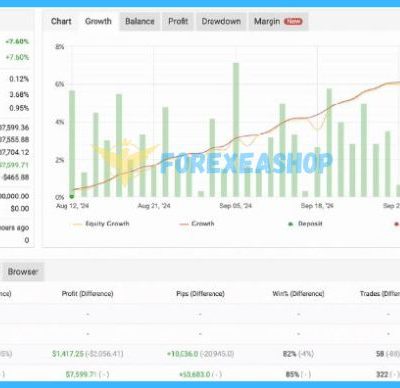Toggle the Growth legend series
This screenshot has width=400, height=388.
[x=197, y=224]
